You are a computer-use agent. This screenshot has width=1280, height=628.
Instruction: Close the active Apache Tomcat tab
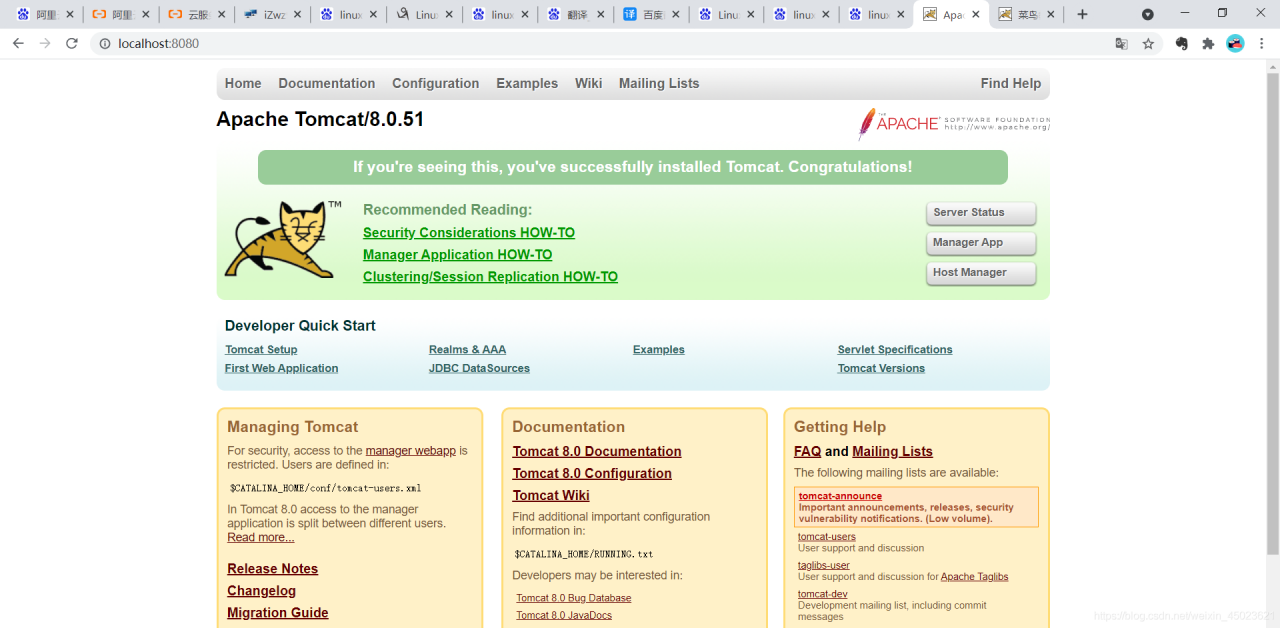[x=977, y=15]
